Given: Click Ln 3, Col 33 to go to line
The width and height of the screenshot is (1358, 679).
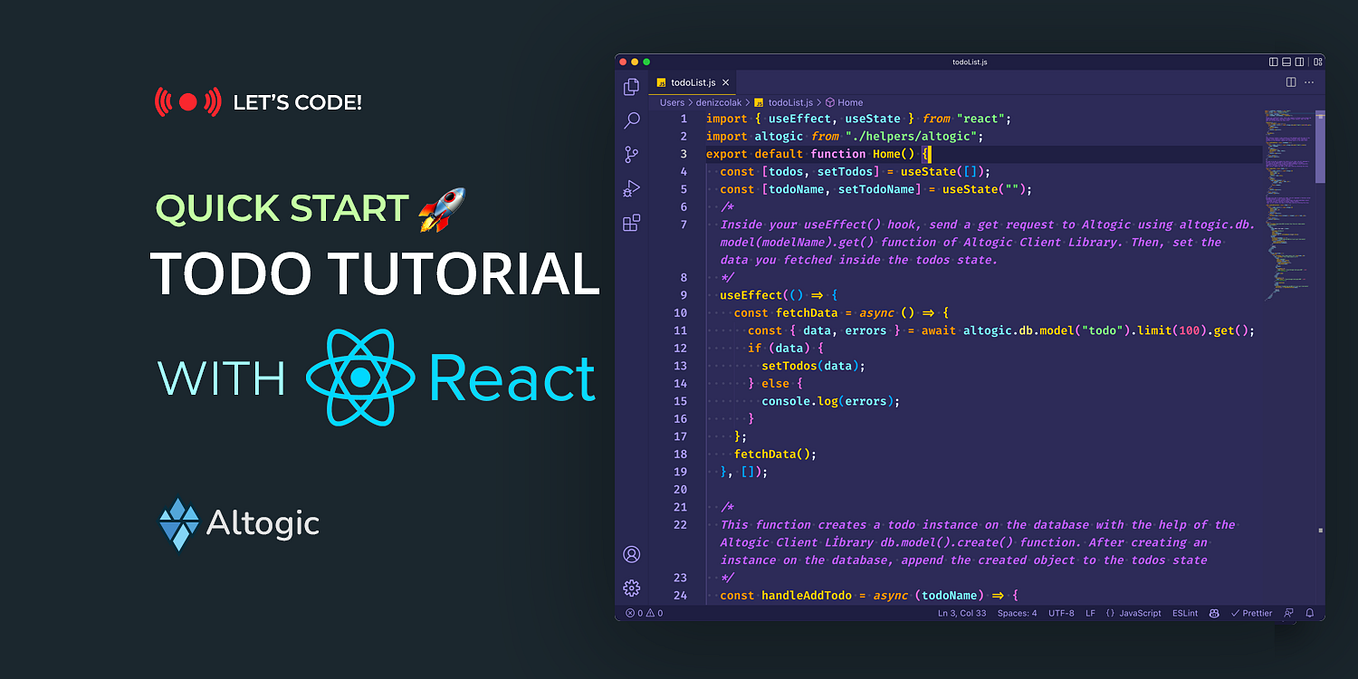Looking at the screenshot, I should (x=962, y=612).
